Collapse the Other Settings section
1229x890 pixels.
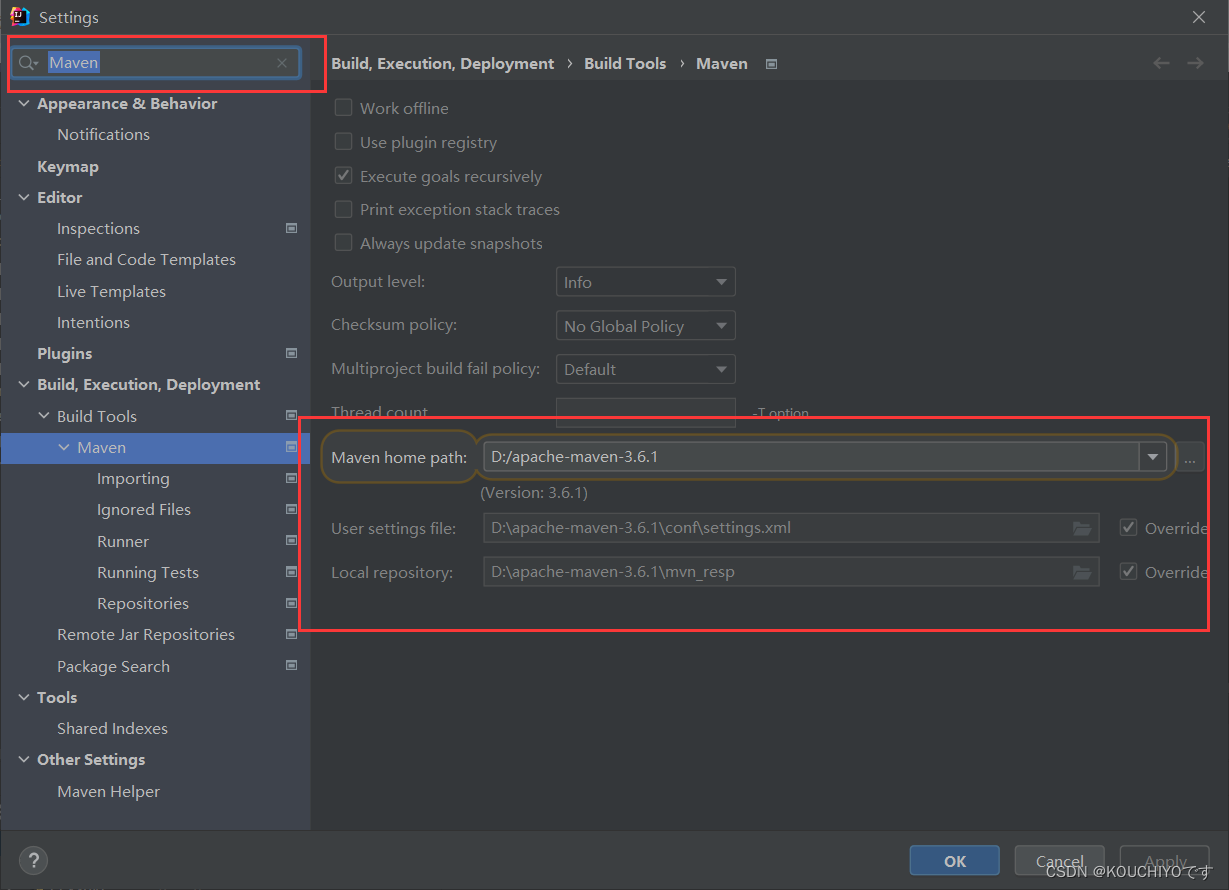click(24, 760)
